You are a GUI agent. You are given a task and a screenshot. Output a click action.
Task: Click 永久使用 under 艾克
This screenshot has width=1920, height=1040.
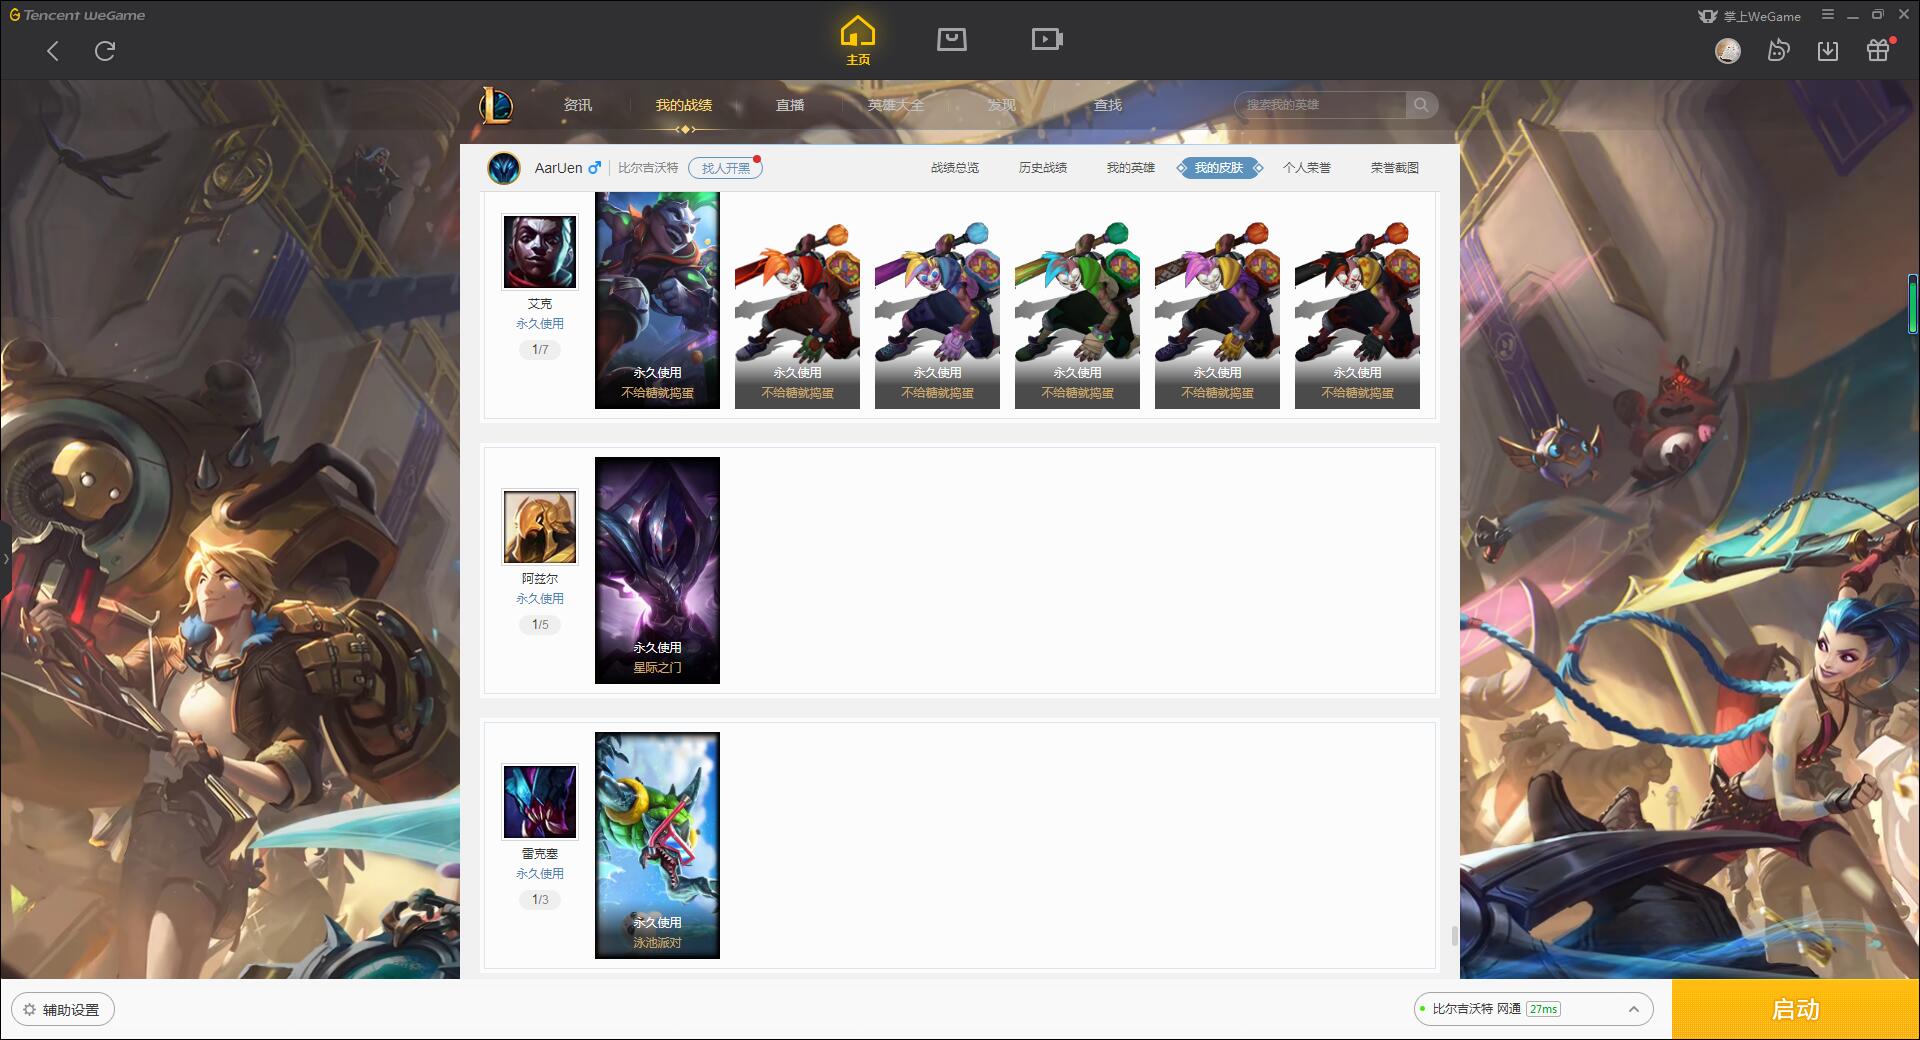click(540, 324)
